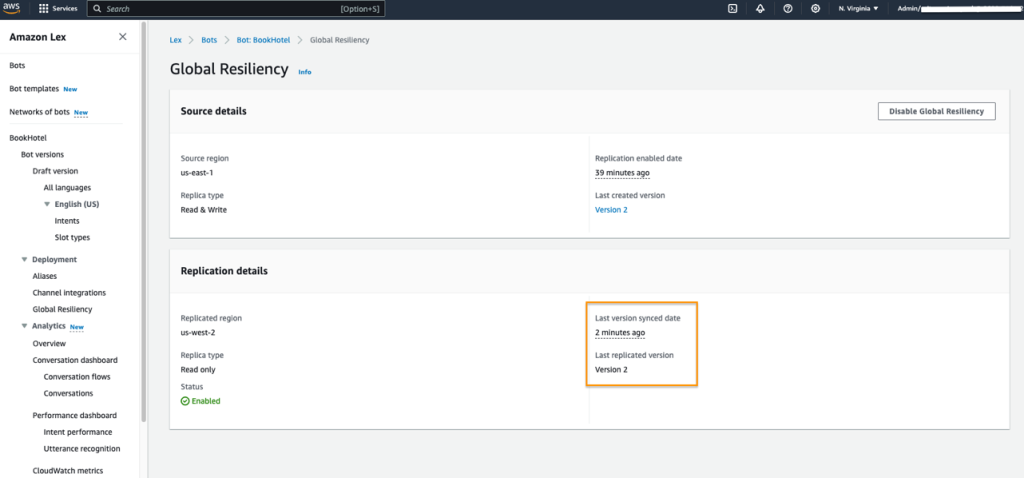Open the settings gear icon
1024x478 pixels.
815,9
